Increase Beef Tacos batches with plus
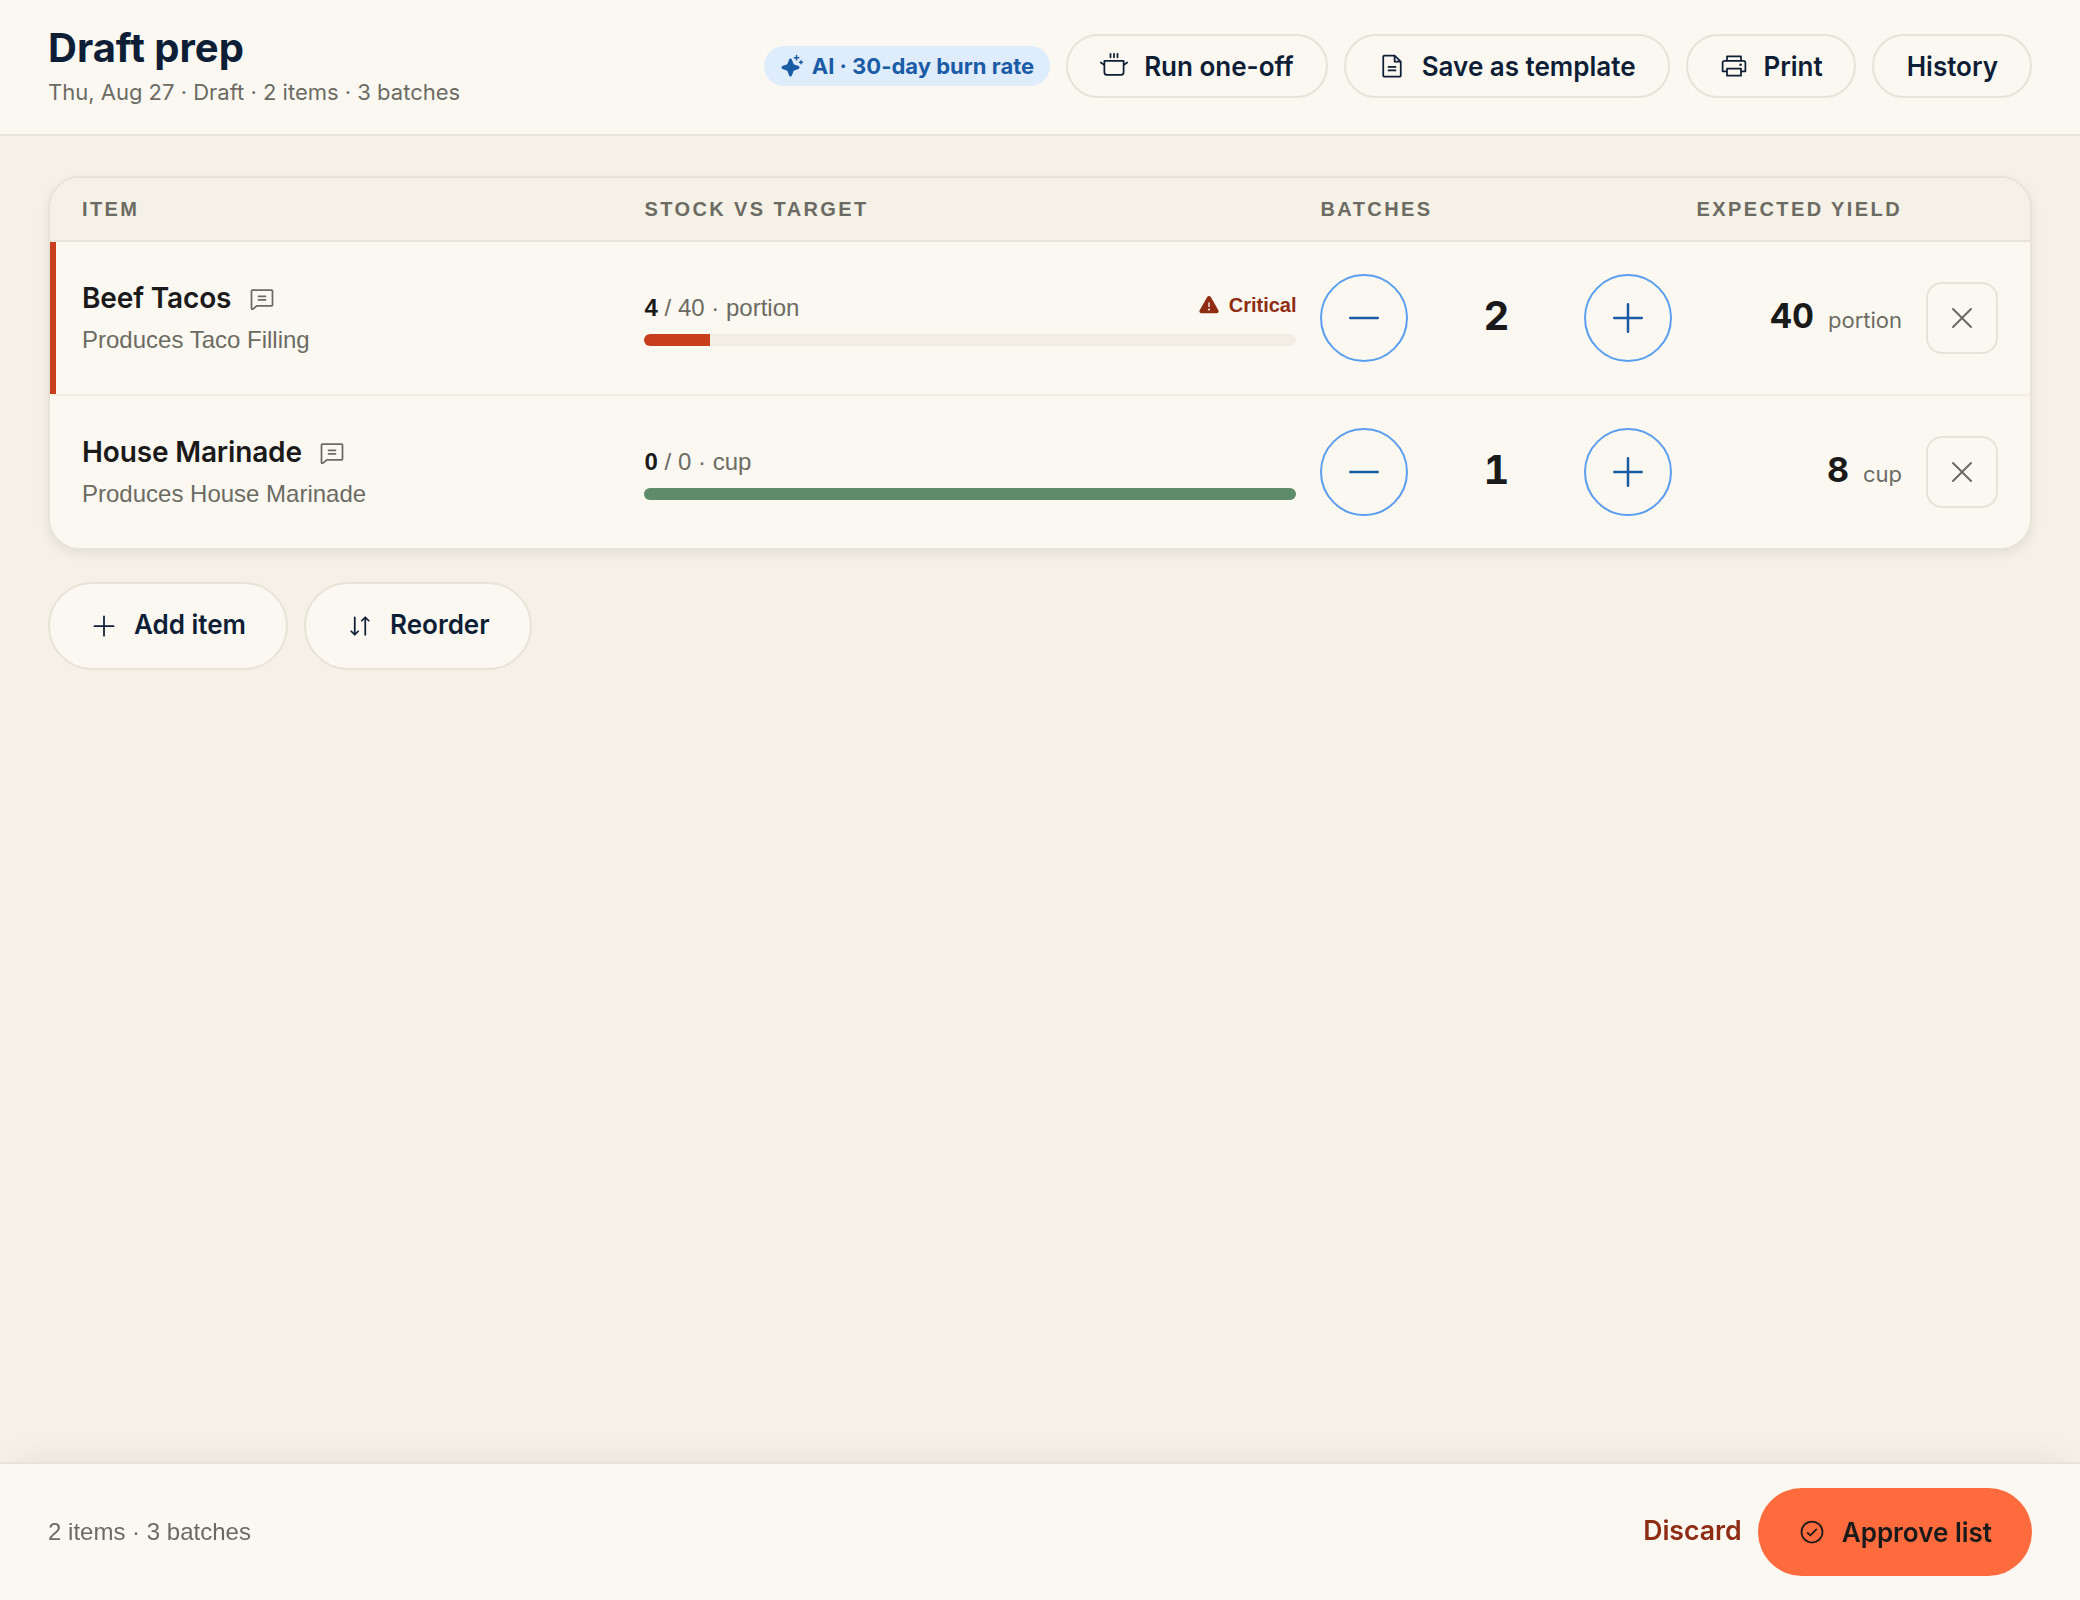The height and width of the screenshot is (1600, 2080). coord(1628,318)
